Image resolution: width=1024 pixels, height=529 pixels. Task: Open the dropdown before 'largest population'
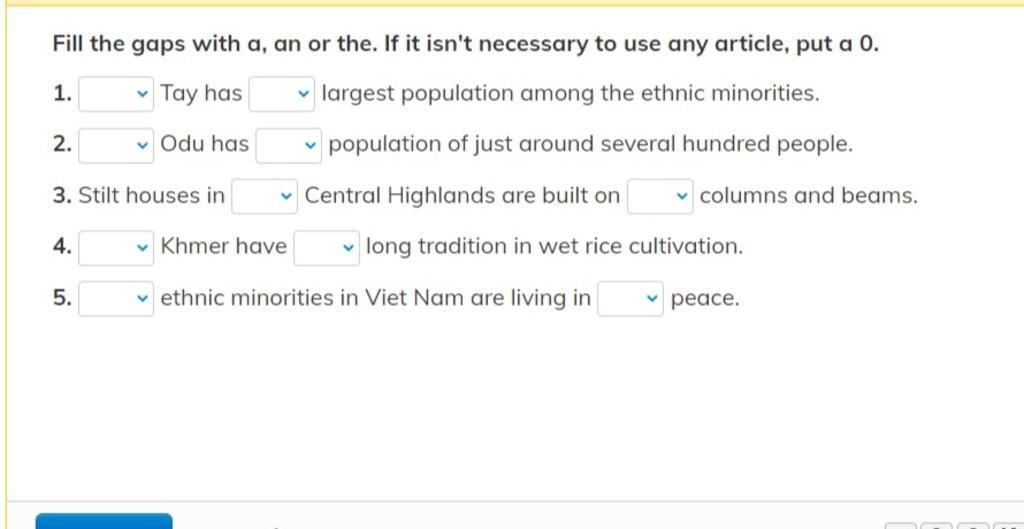click(x=281, y=94)
